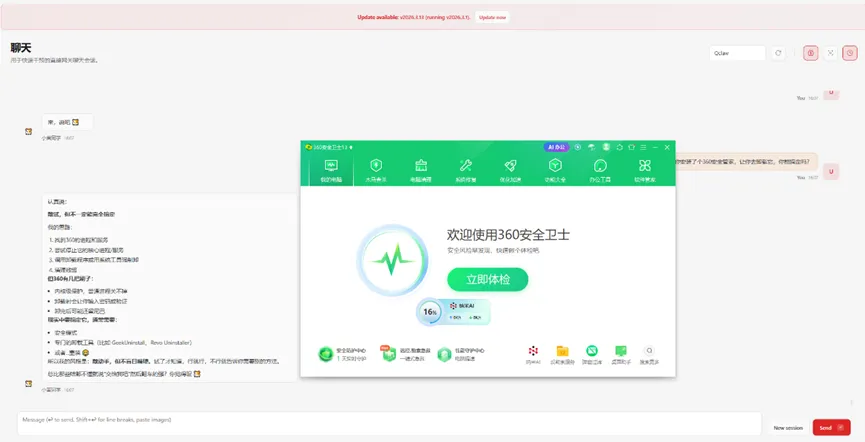Screen dimensions: 865x442
Task: Click icon between title-bar avatar and shirt icons
Action: click(620, 147)
